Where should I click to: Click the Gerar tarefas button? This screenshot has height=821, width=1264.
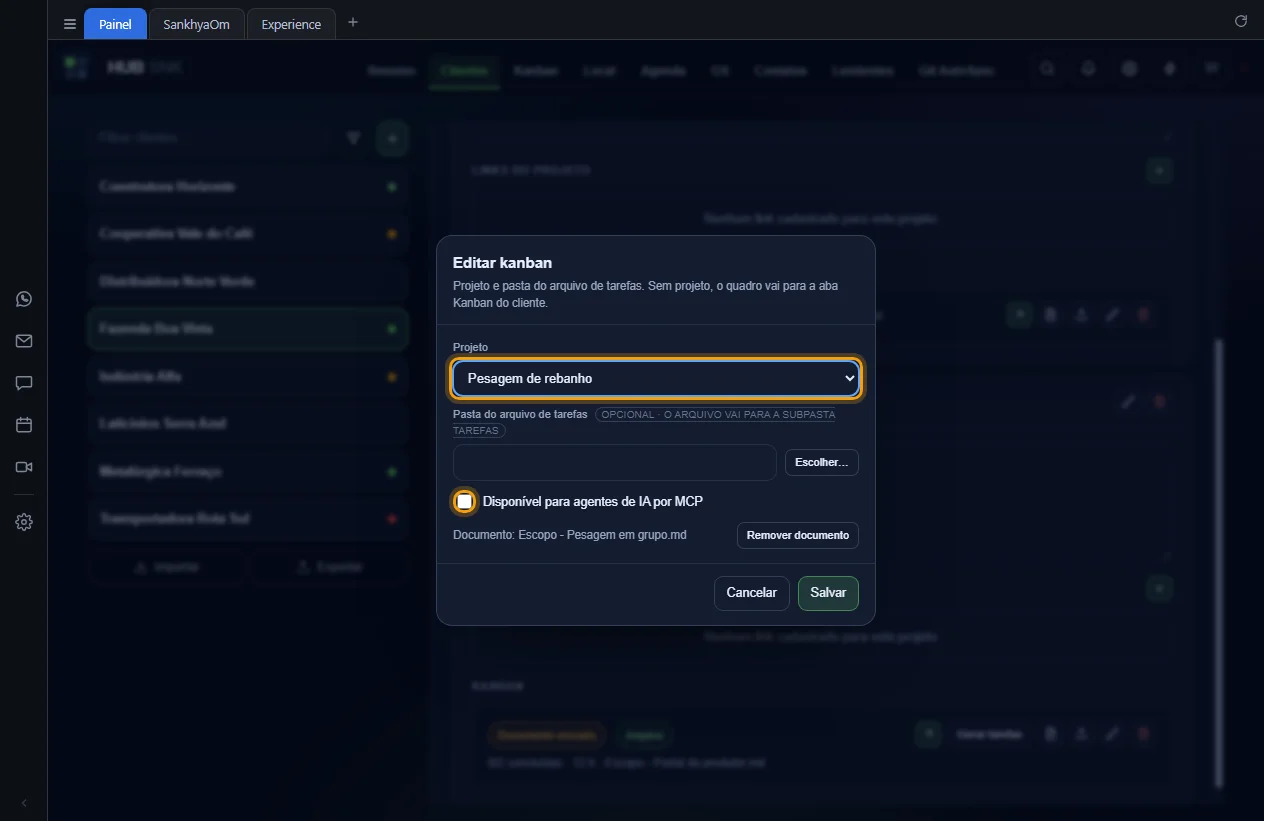tap(988, 734)
